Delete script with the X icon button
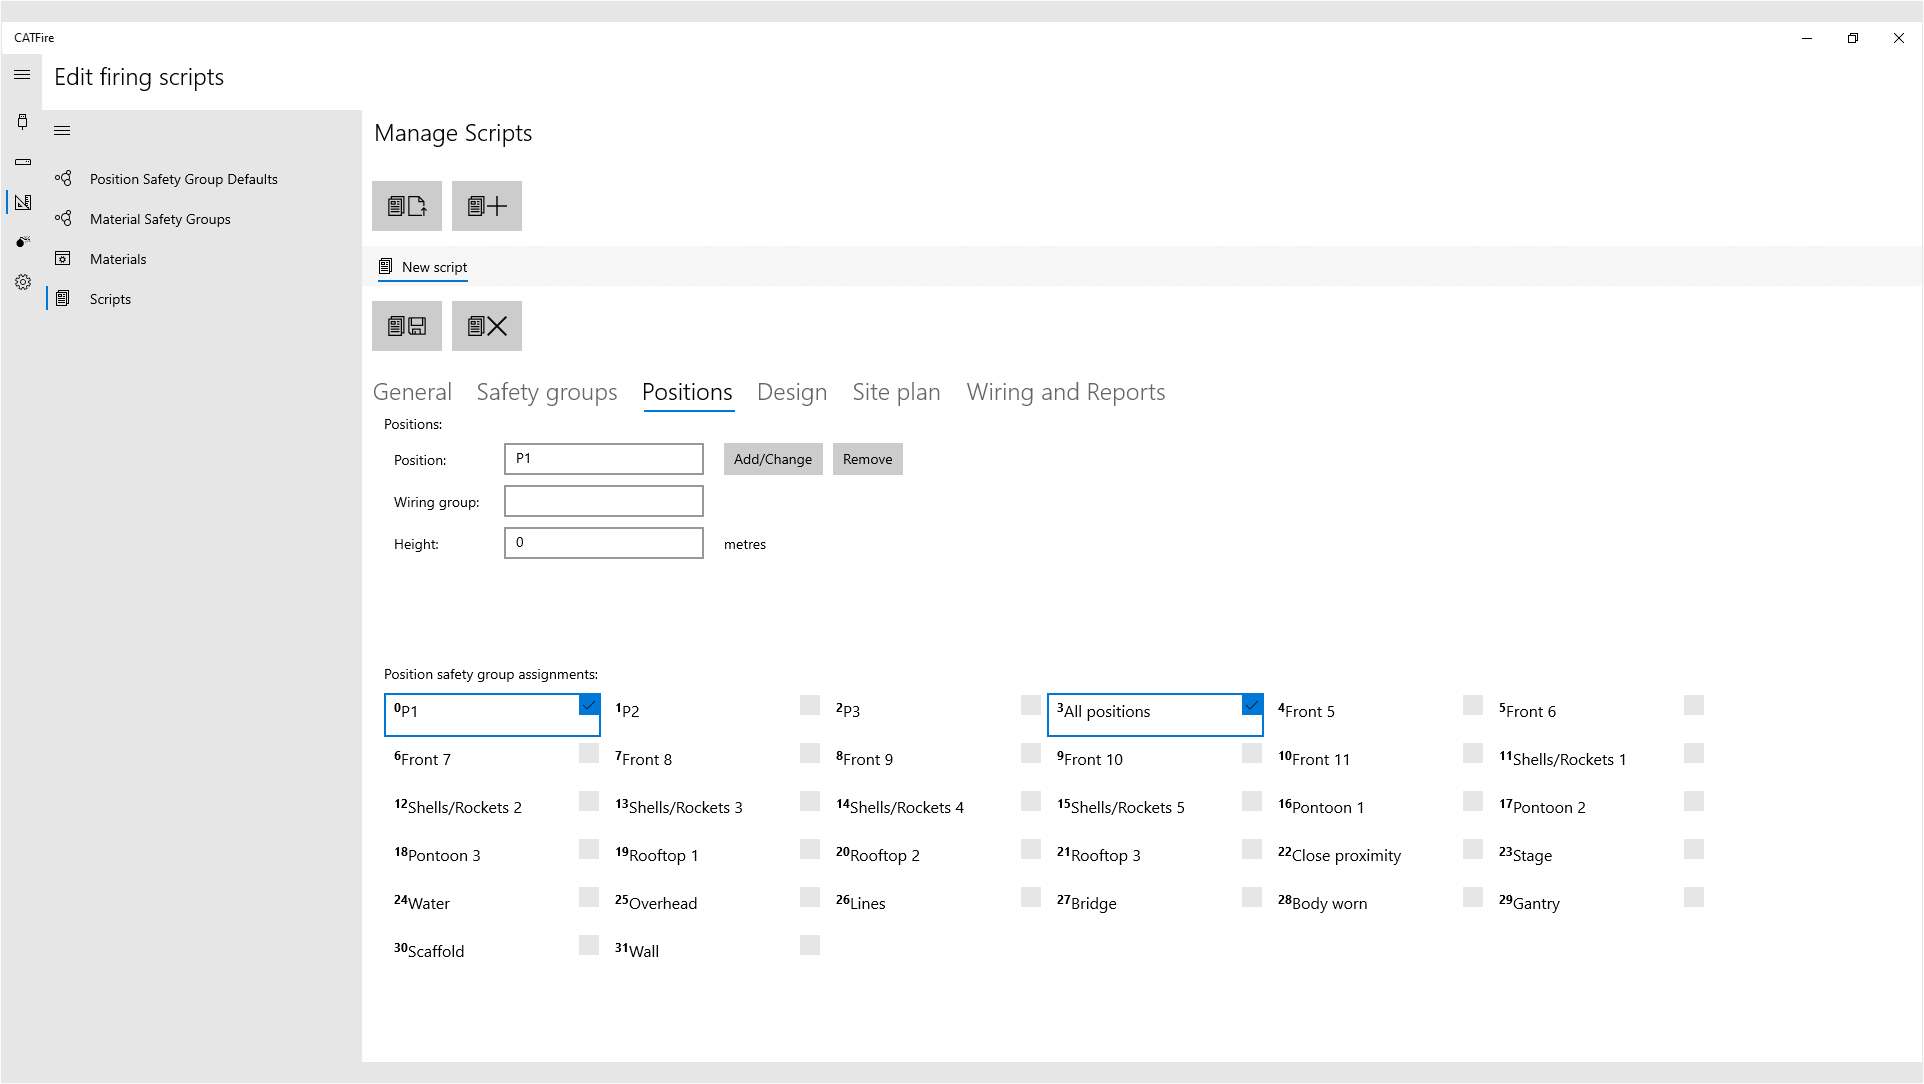The height and width of the screenshot is (1084, 1924). [487, 326]
